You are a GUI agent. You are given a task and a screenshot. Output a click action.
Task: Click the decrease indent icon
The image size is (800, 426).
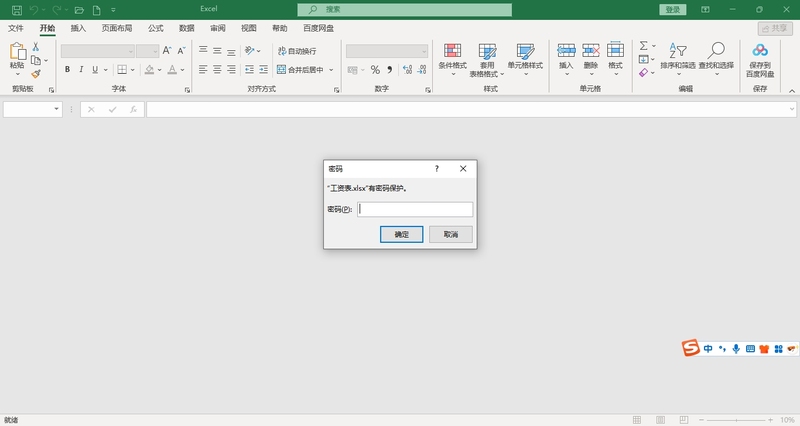coord(249,69)
